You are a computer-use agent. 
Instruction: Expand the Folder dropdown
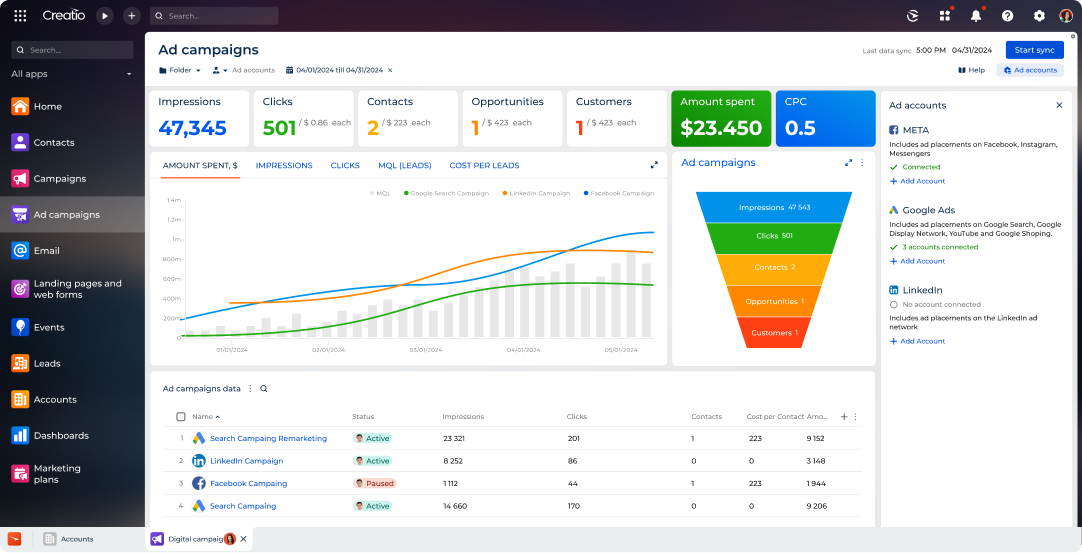(x=180, y=70)
